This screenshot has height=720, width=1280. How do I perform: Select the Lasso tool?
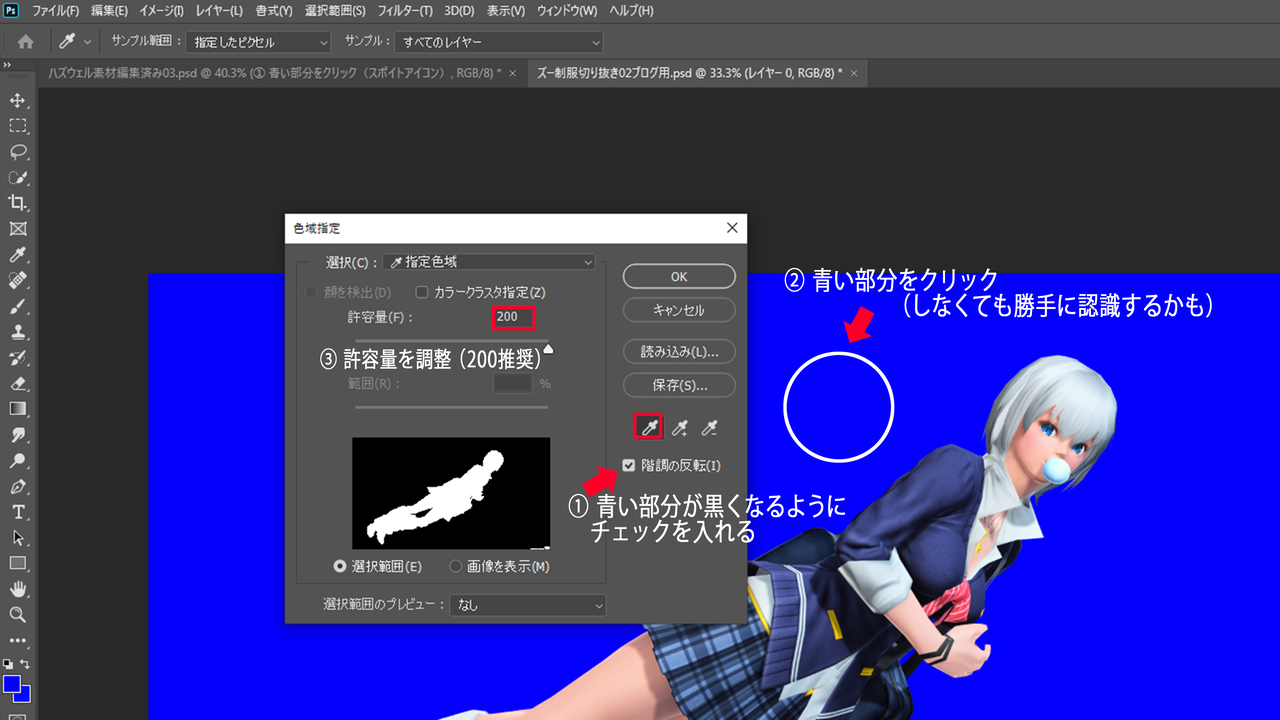pyautogui.click(x=18, y=152)
